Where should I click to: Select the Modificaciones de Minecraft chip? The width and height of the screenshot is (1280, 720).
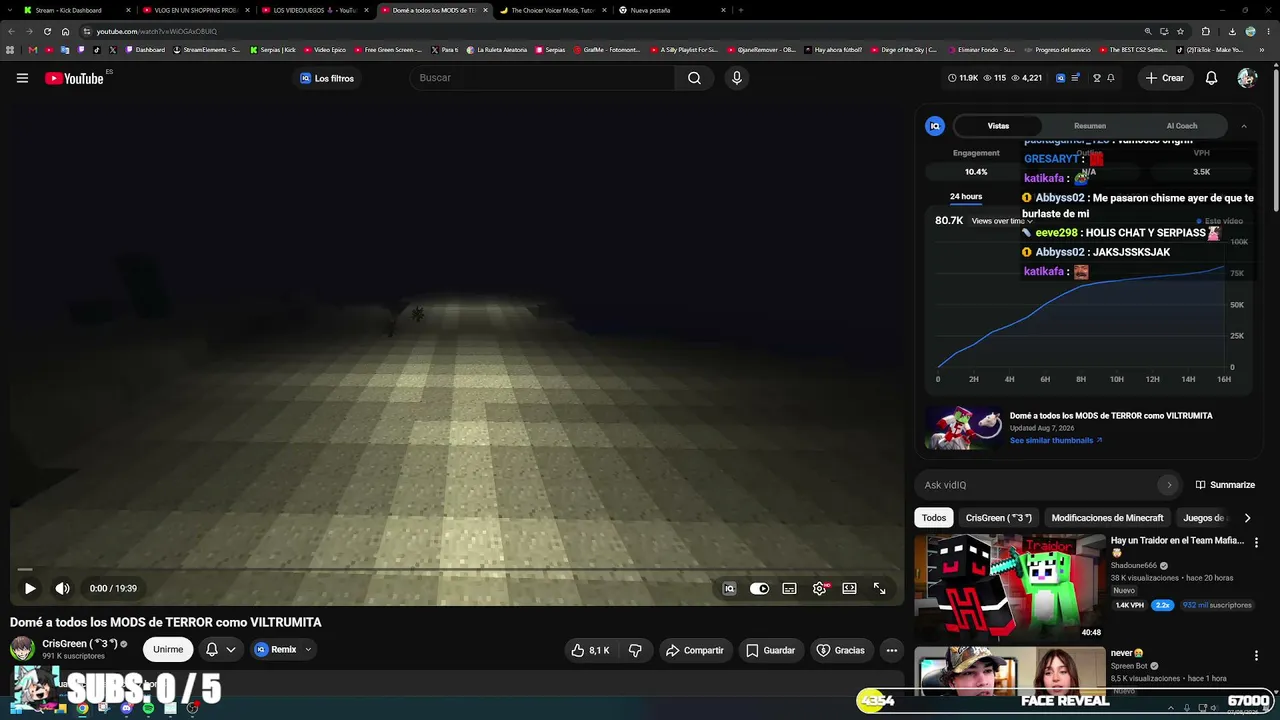pyautogui.click(x=1107, y=518)
